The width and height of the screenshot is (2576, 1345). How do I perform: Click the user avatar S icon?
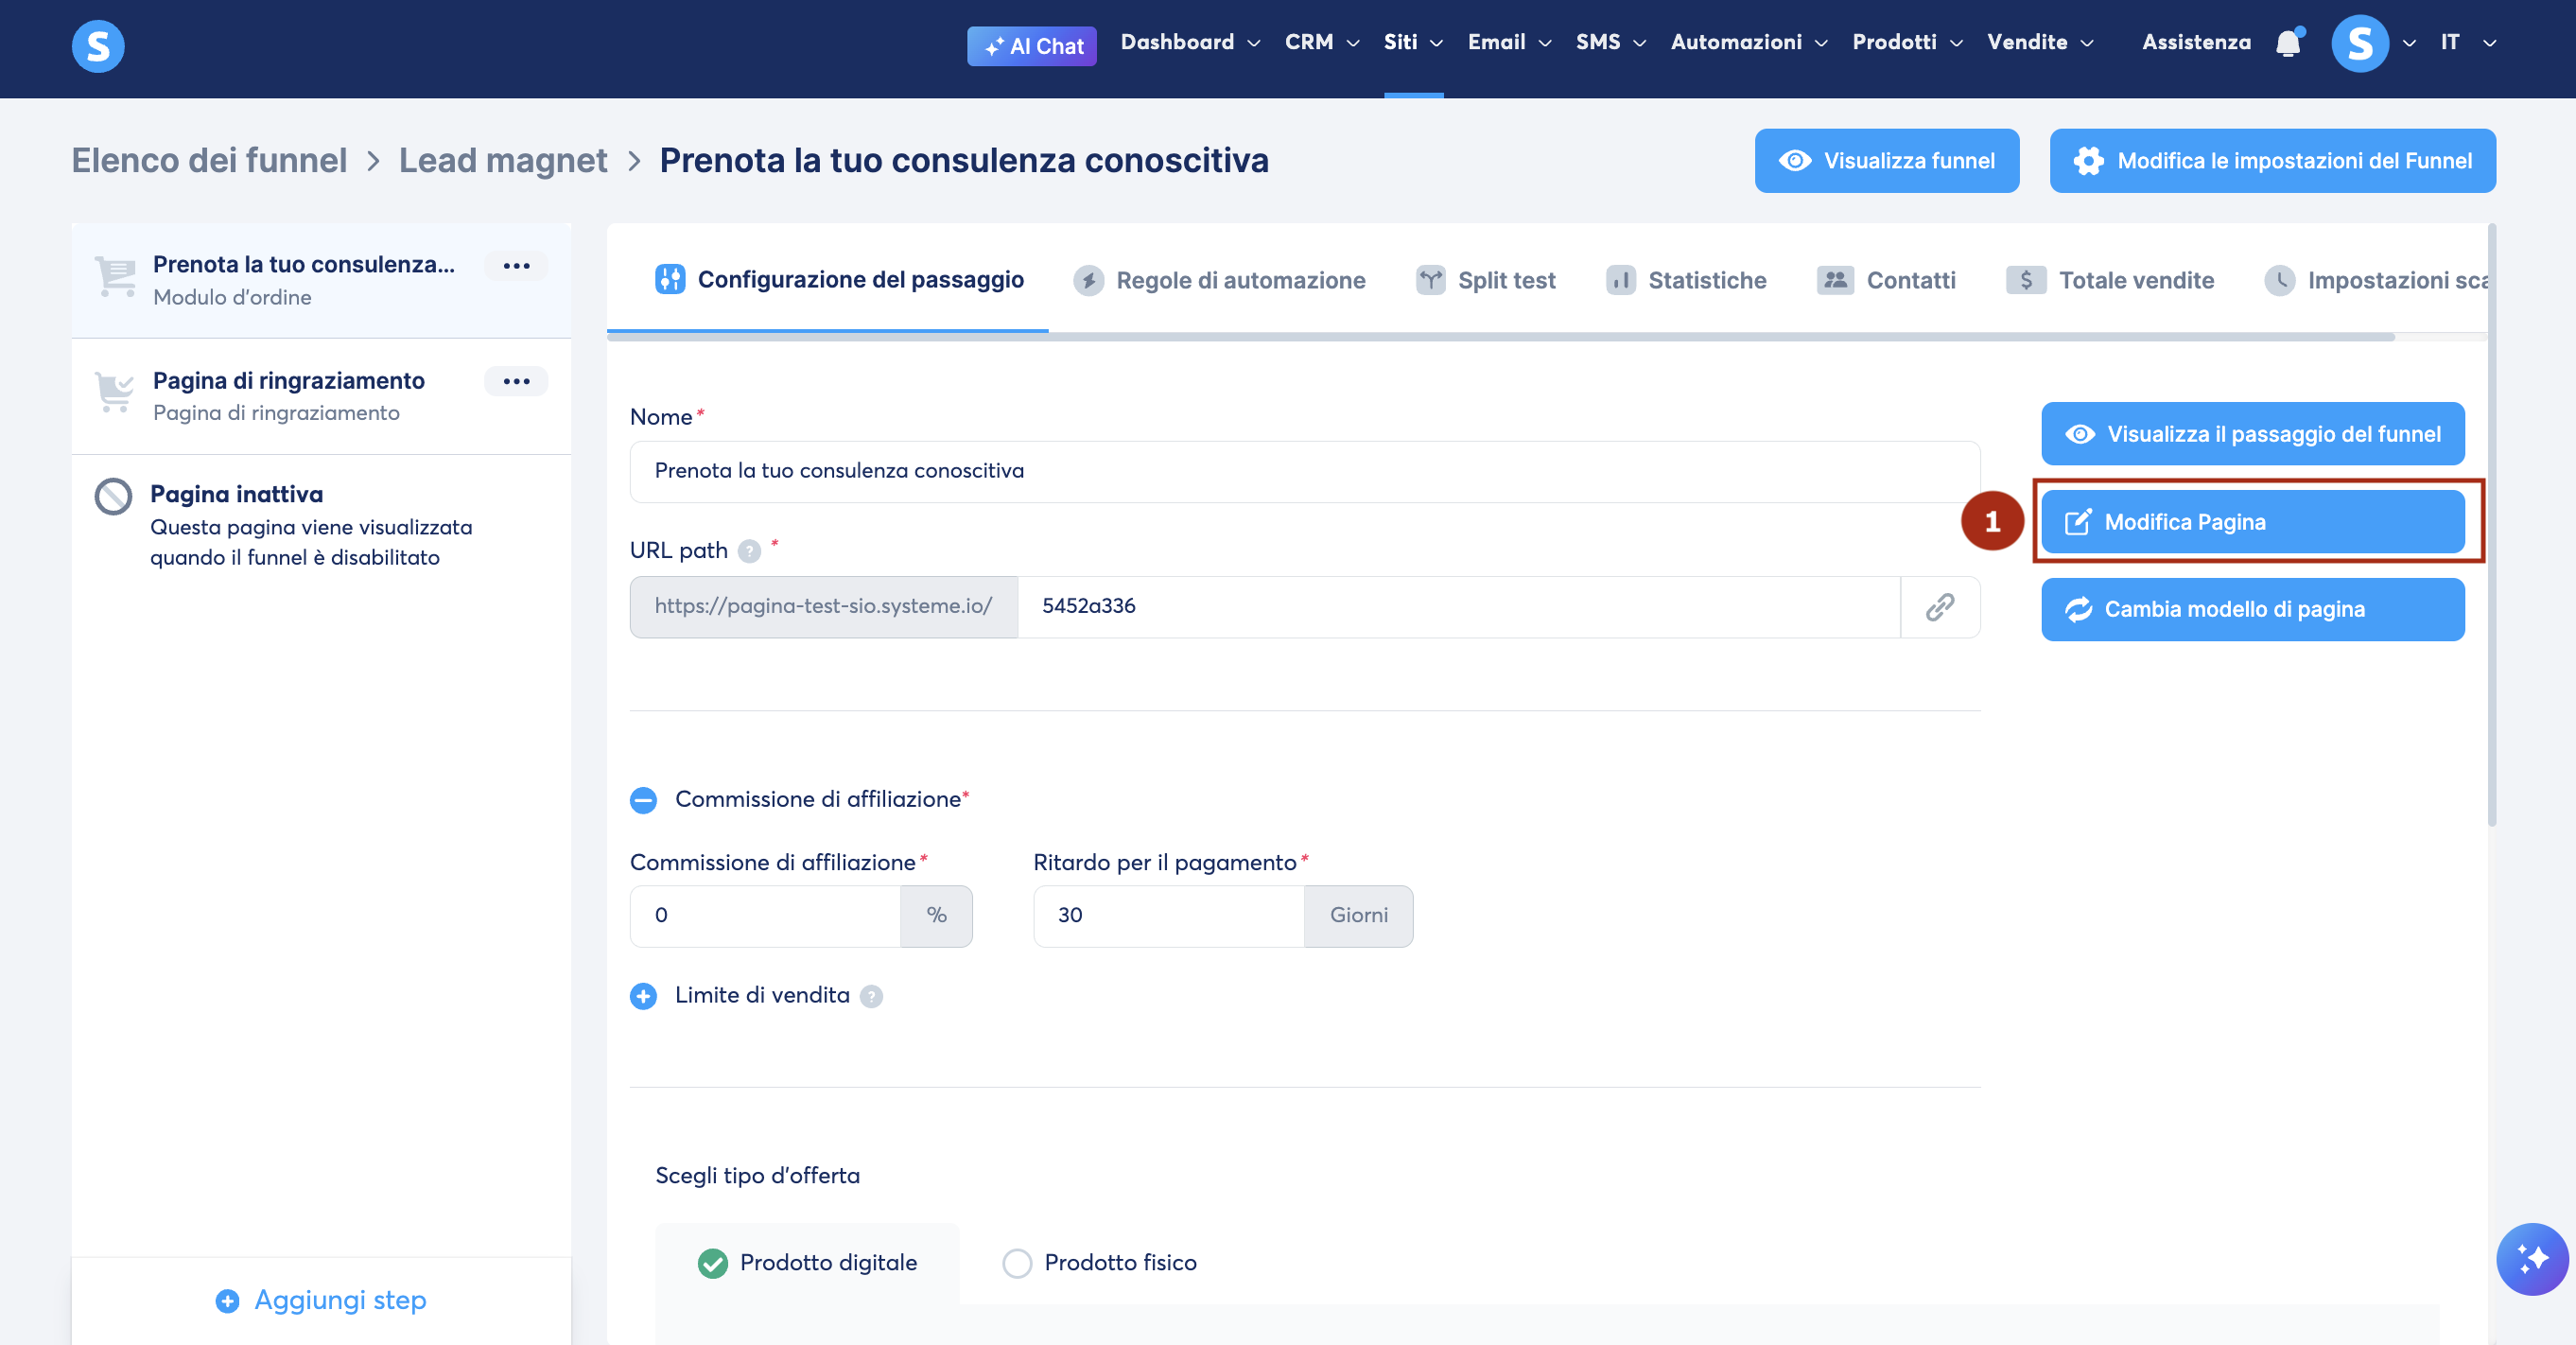(x=2360, y=43)
